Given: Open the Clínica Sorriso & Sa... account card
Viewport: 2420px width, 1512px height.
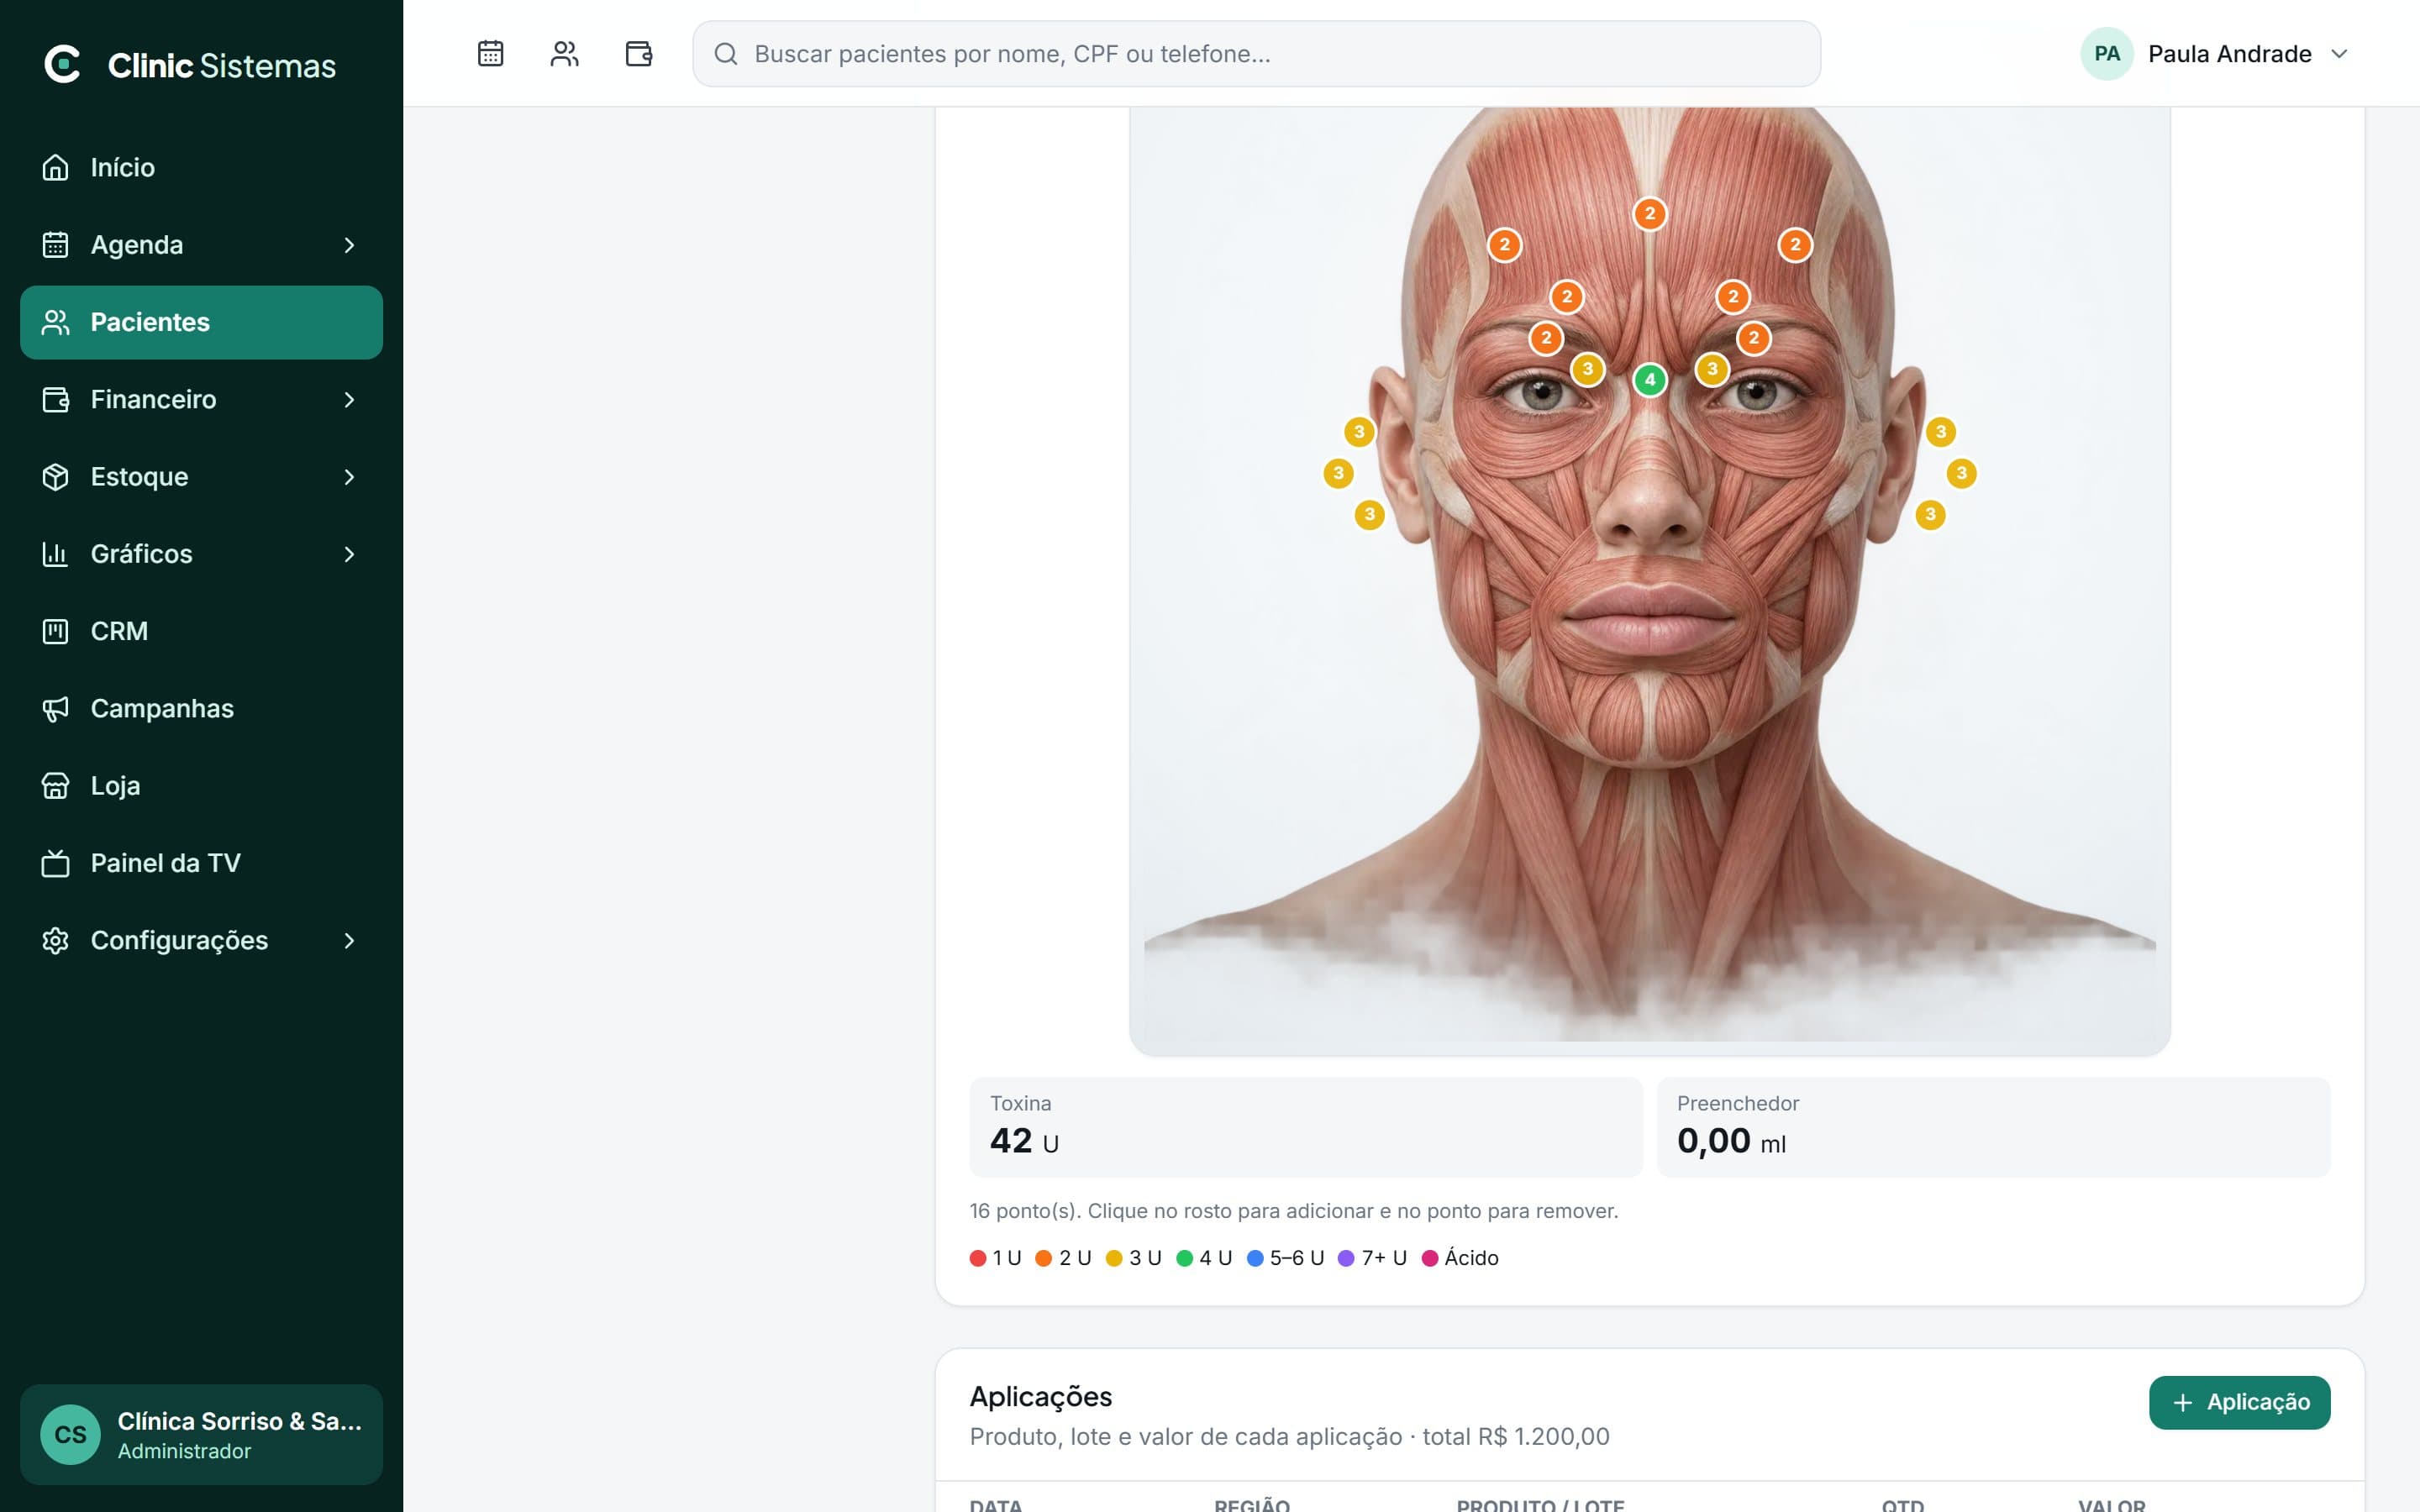Looking at the screenshot, I should (201, 1435).
